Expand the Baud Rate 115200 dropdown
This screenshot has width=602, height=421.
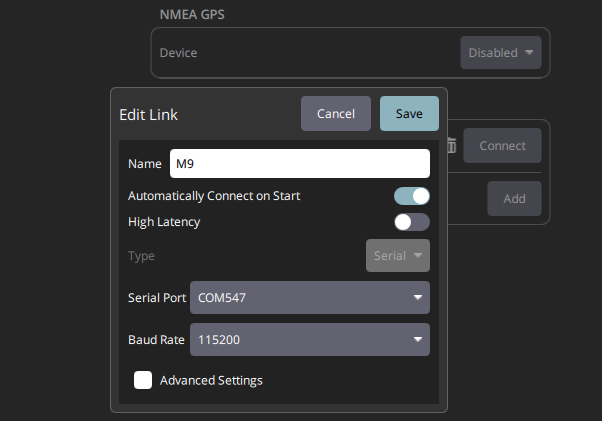click(309, 340)
